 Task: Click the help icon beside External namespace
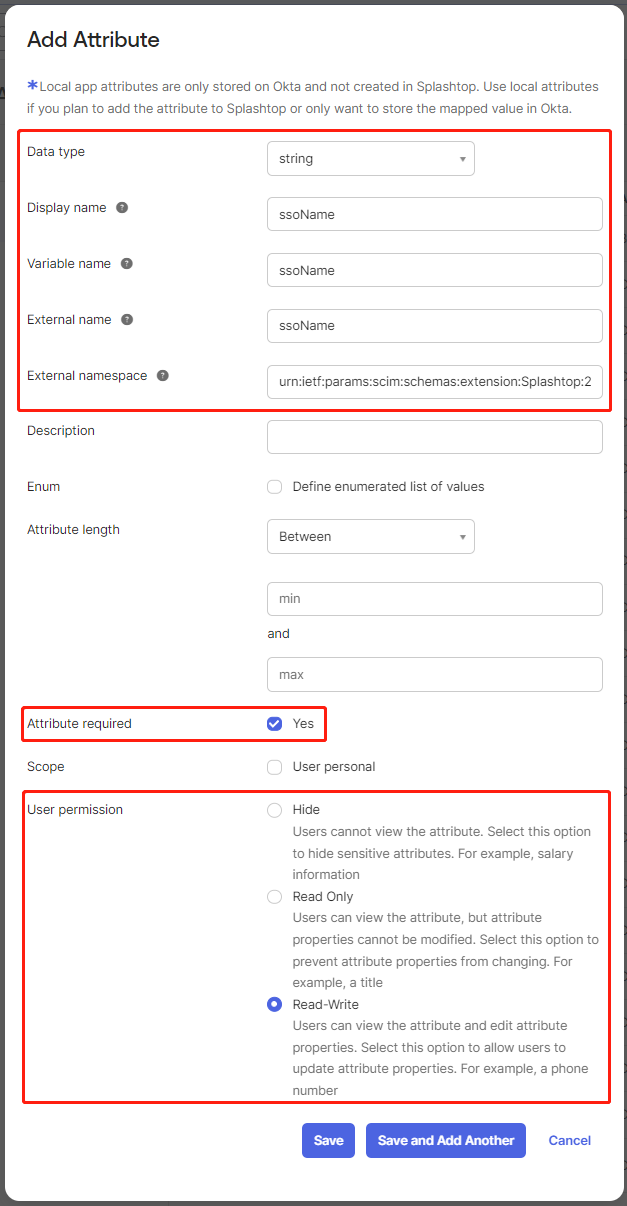(163, 376)
